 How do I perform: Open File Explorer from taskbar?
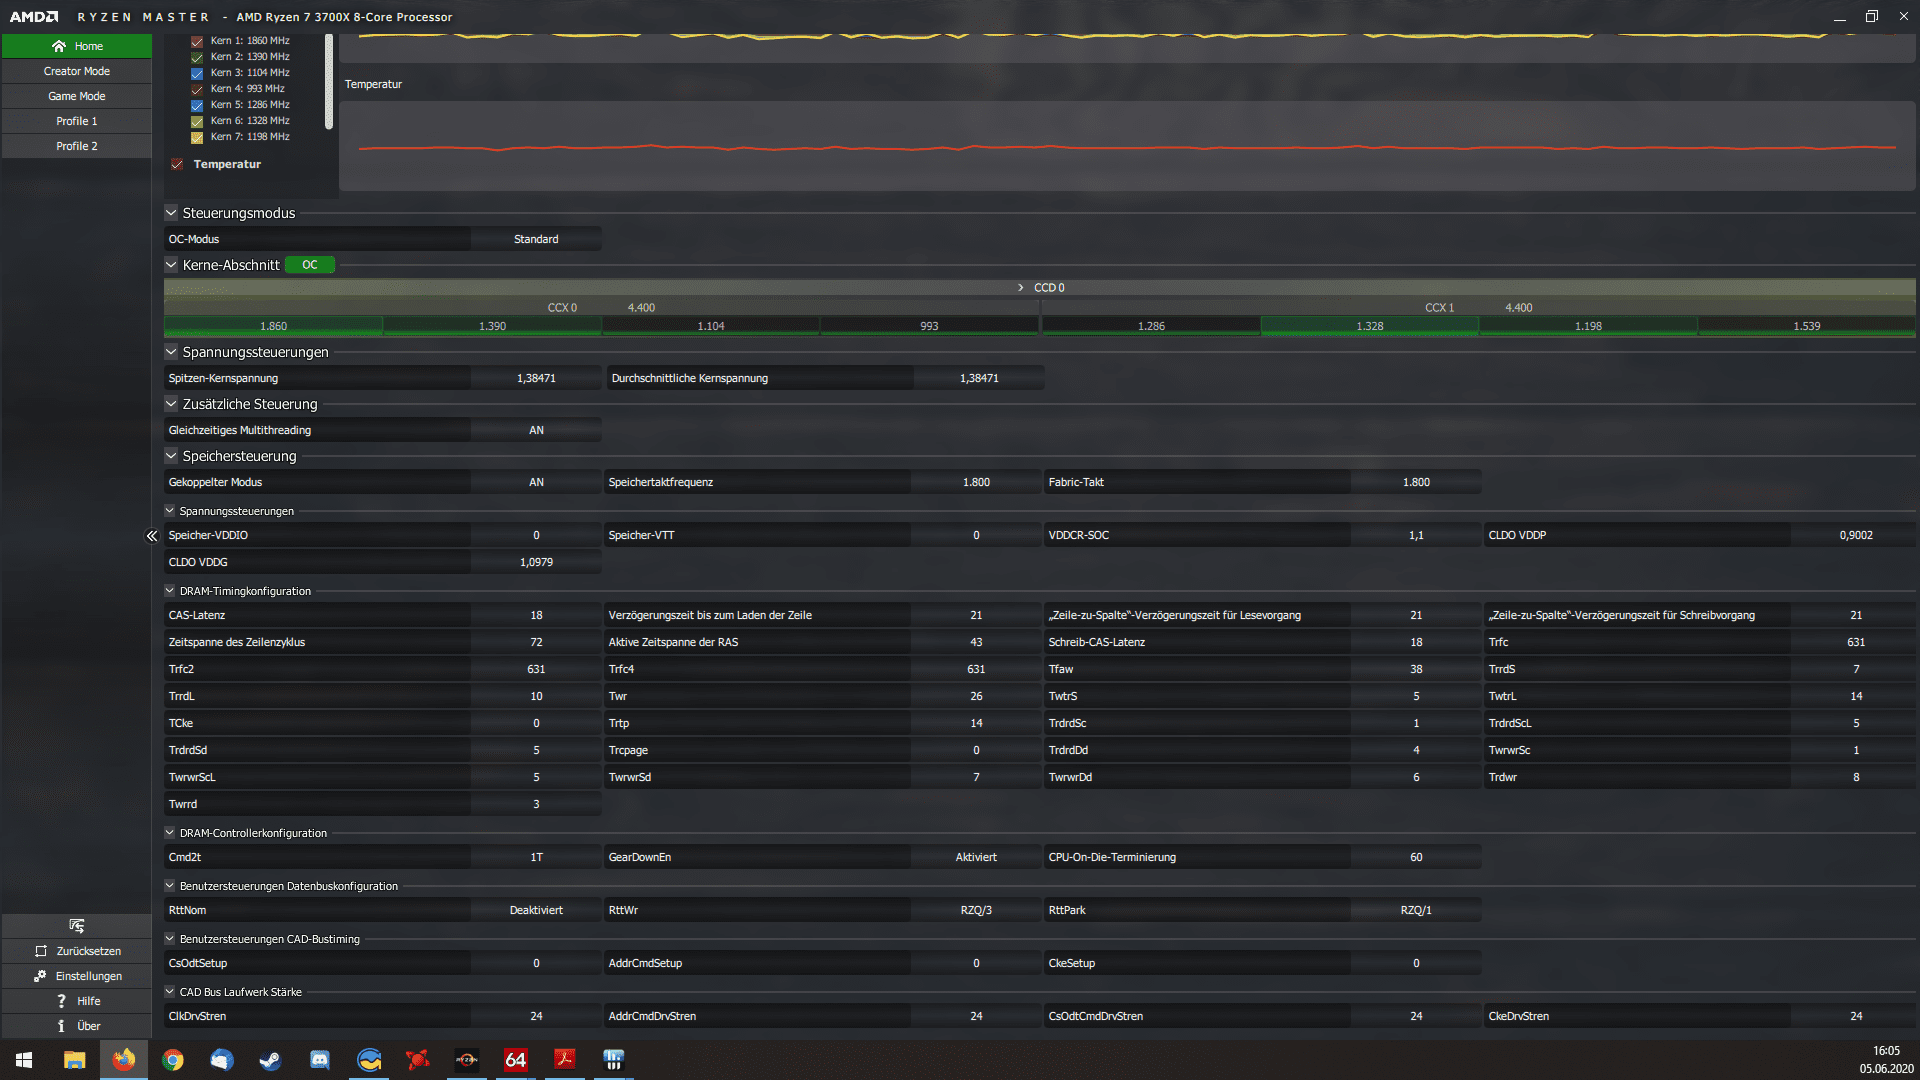tap(74, 1060)
